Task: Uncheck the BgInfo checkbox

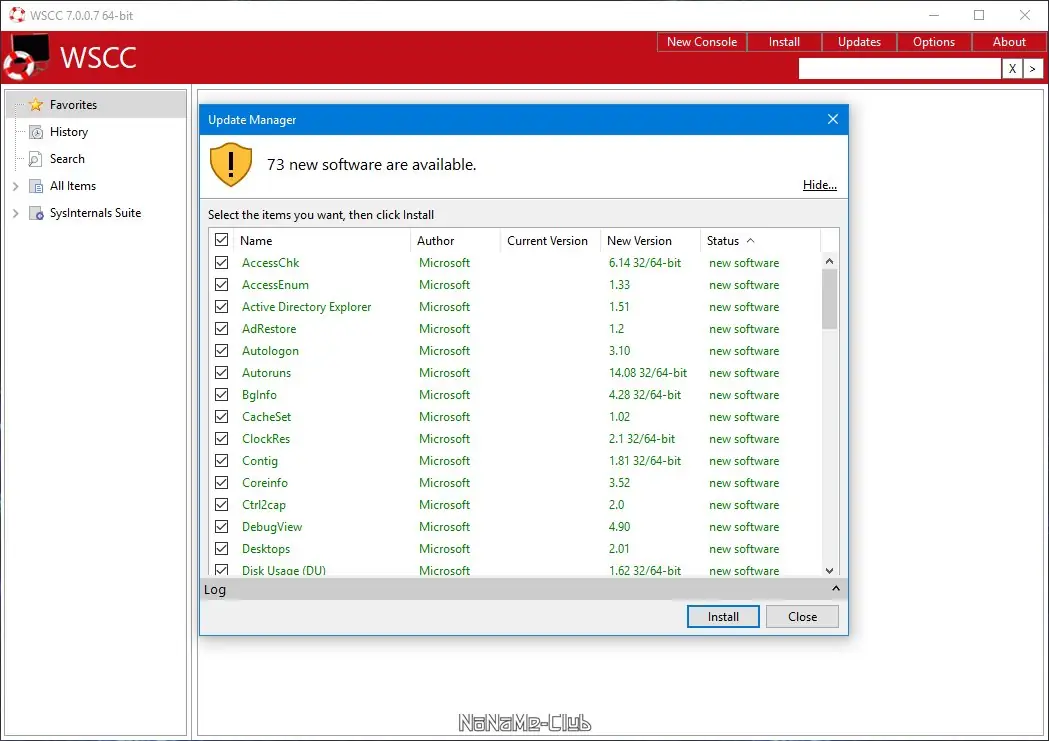Action: [x=221, y=395]
